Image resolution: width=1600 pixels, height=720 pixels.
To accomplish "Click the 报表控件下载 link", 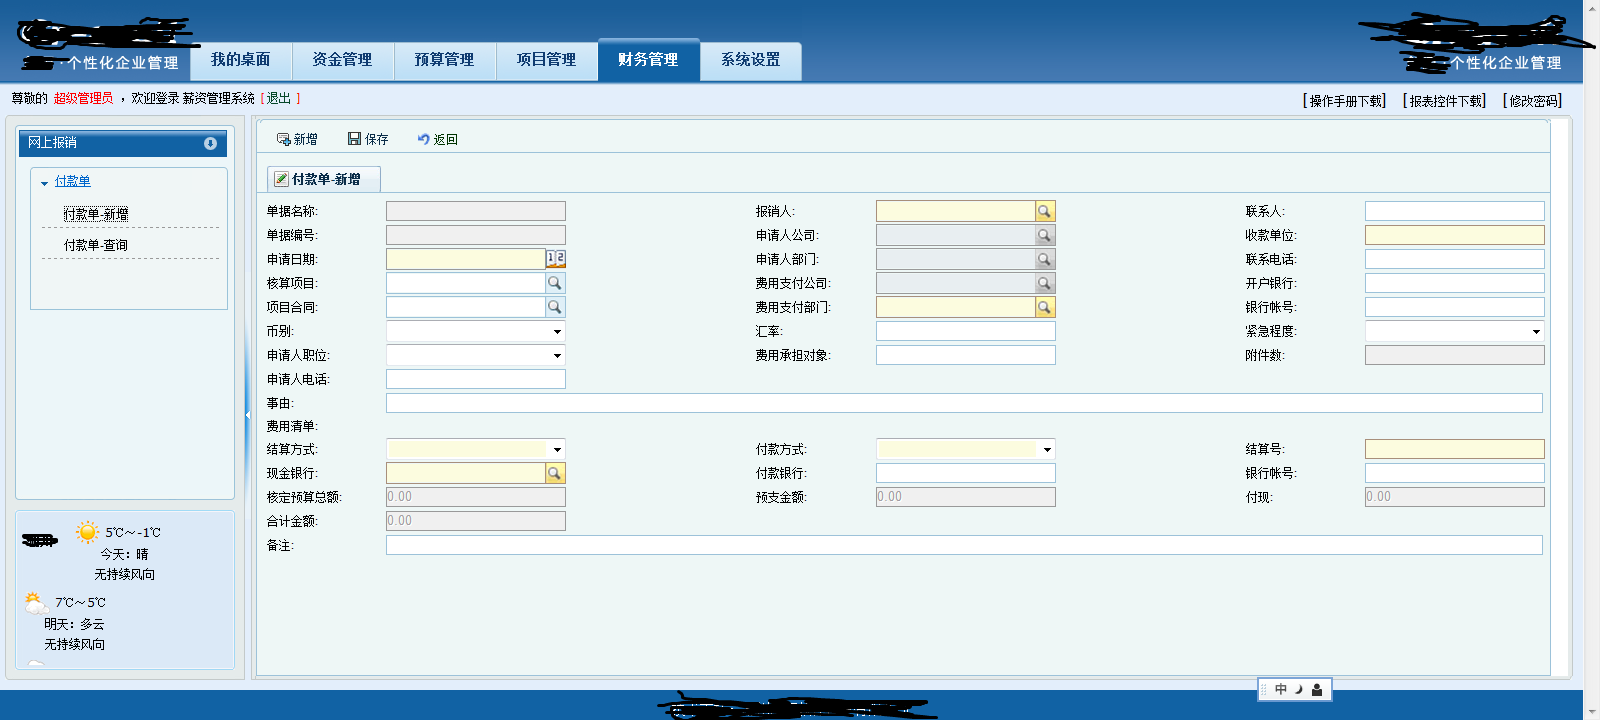I will pos(1447,101).
